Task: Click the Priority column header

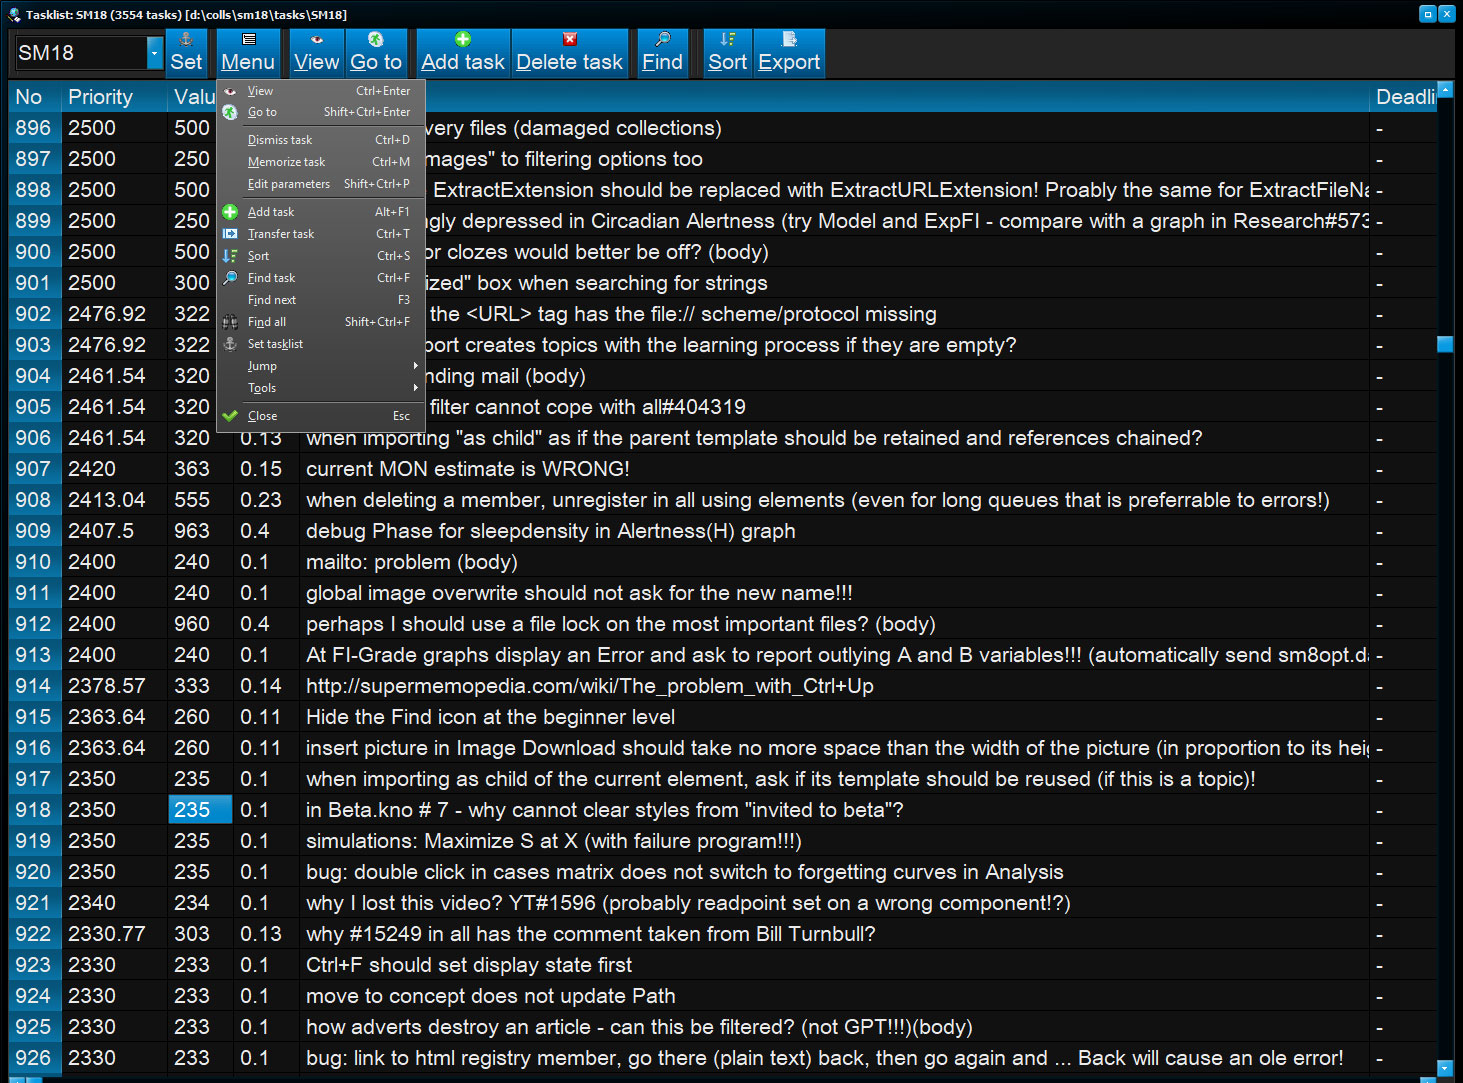Action: [x=100, y=97]
